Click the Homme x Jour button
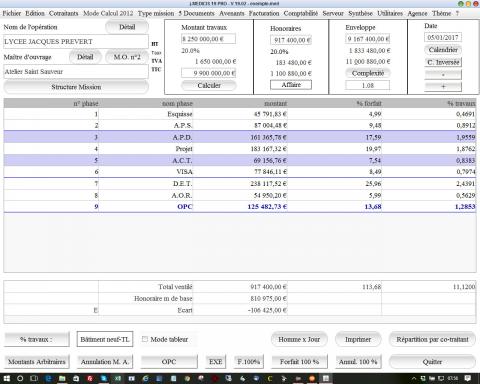The width and height of the screenshot is (480, 384). [x=299, y=339]
